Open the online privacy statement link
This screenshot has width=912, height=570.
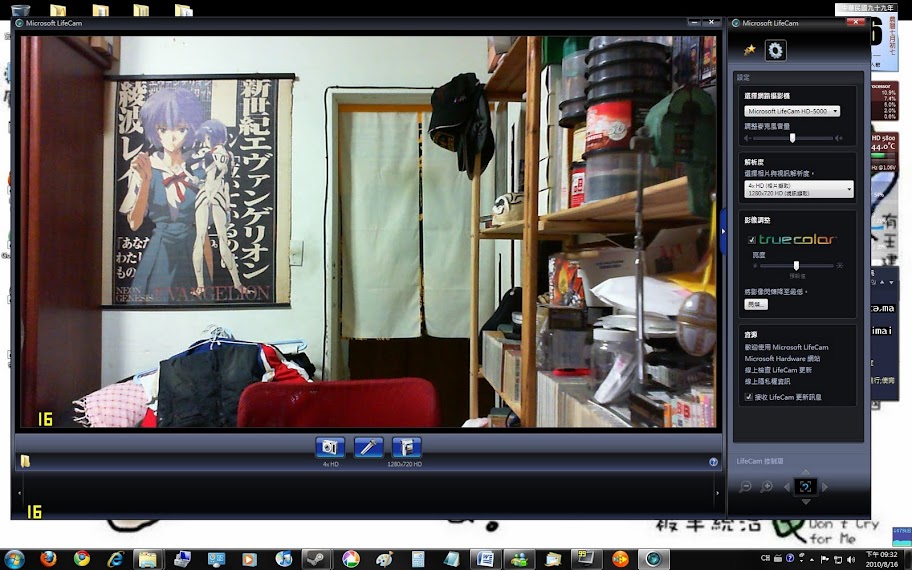[767, 382]
